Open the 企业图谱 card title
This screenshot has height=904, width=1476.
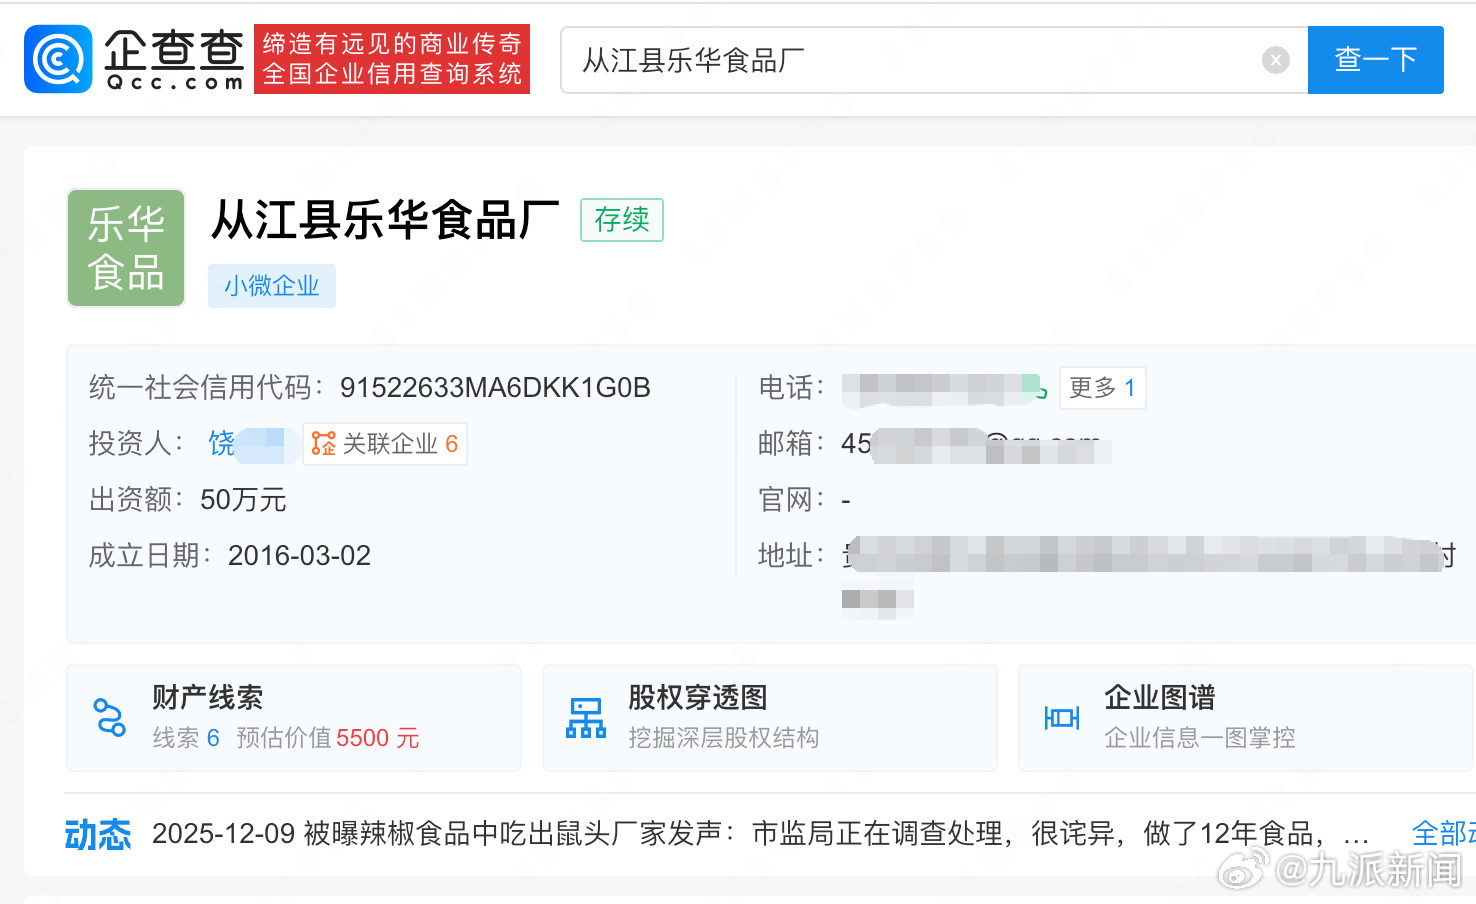[x=1160, y=697]
